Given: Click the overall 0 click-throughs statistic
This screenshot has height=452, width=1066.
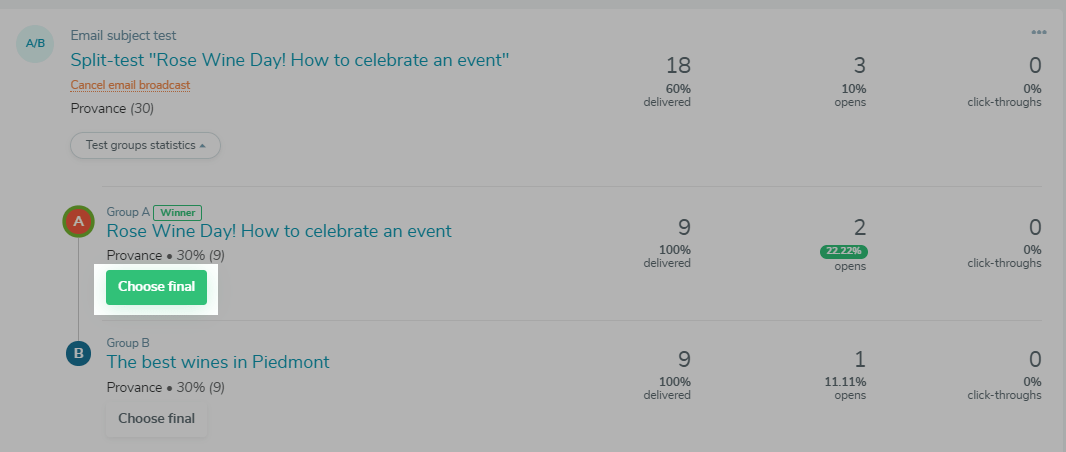Looking at the screenshot, I should (1034, 66).
